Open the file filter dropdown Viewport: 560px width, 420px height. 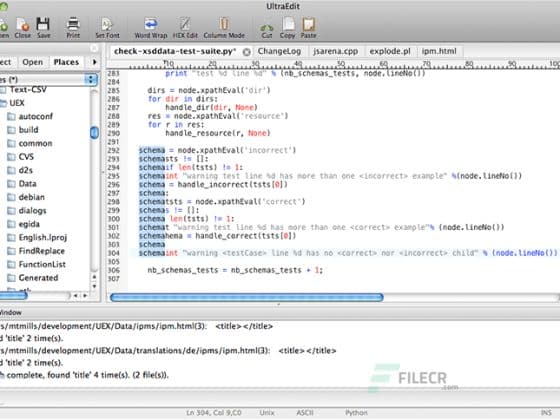point(91,79)
